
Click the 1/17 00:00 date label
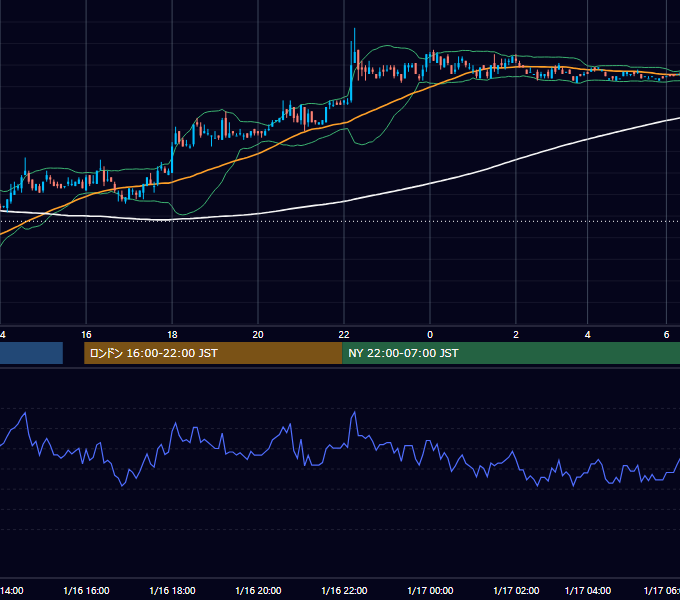click(x=430, y=590)
